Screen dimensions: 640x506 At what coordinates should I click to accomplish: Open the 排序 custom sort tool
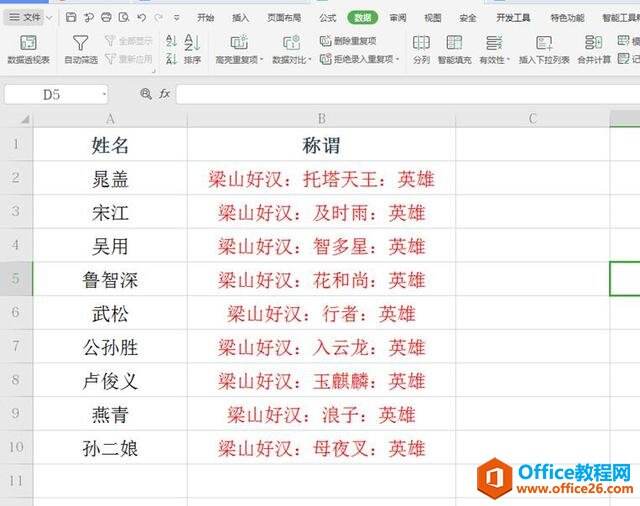coord(192,49)
